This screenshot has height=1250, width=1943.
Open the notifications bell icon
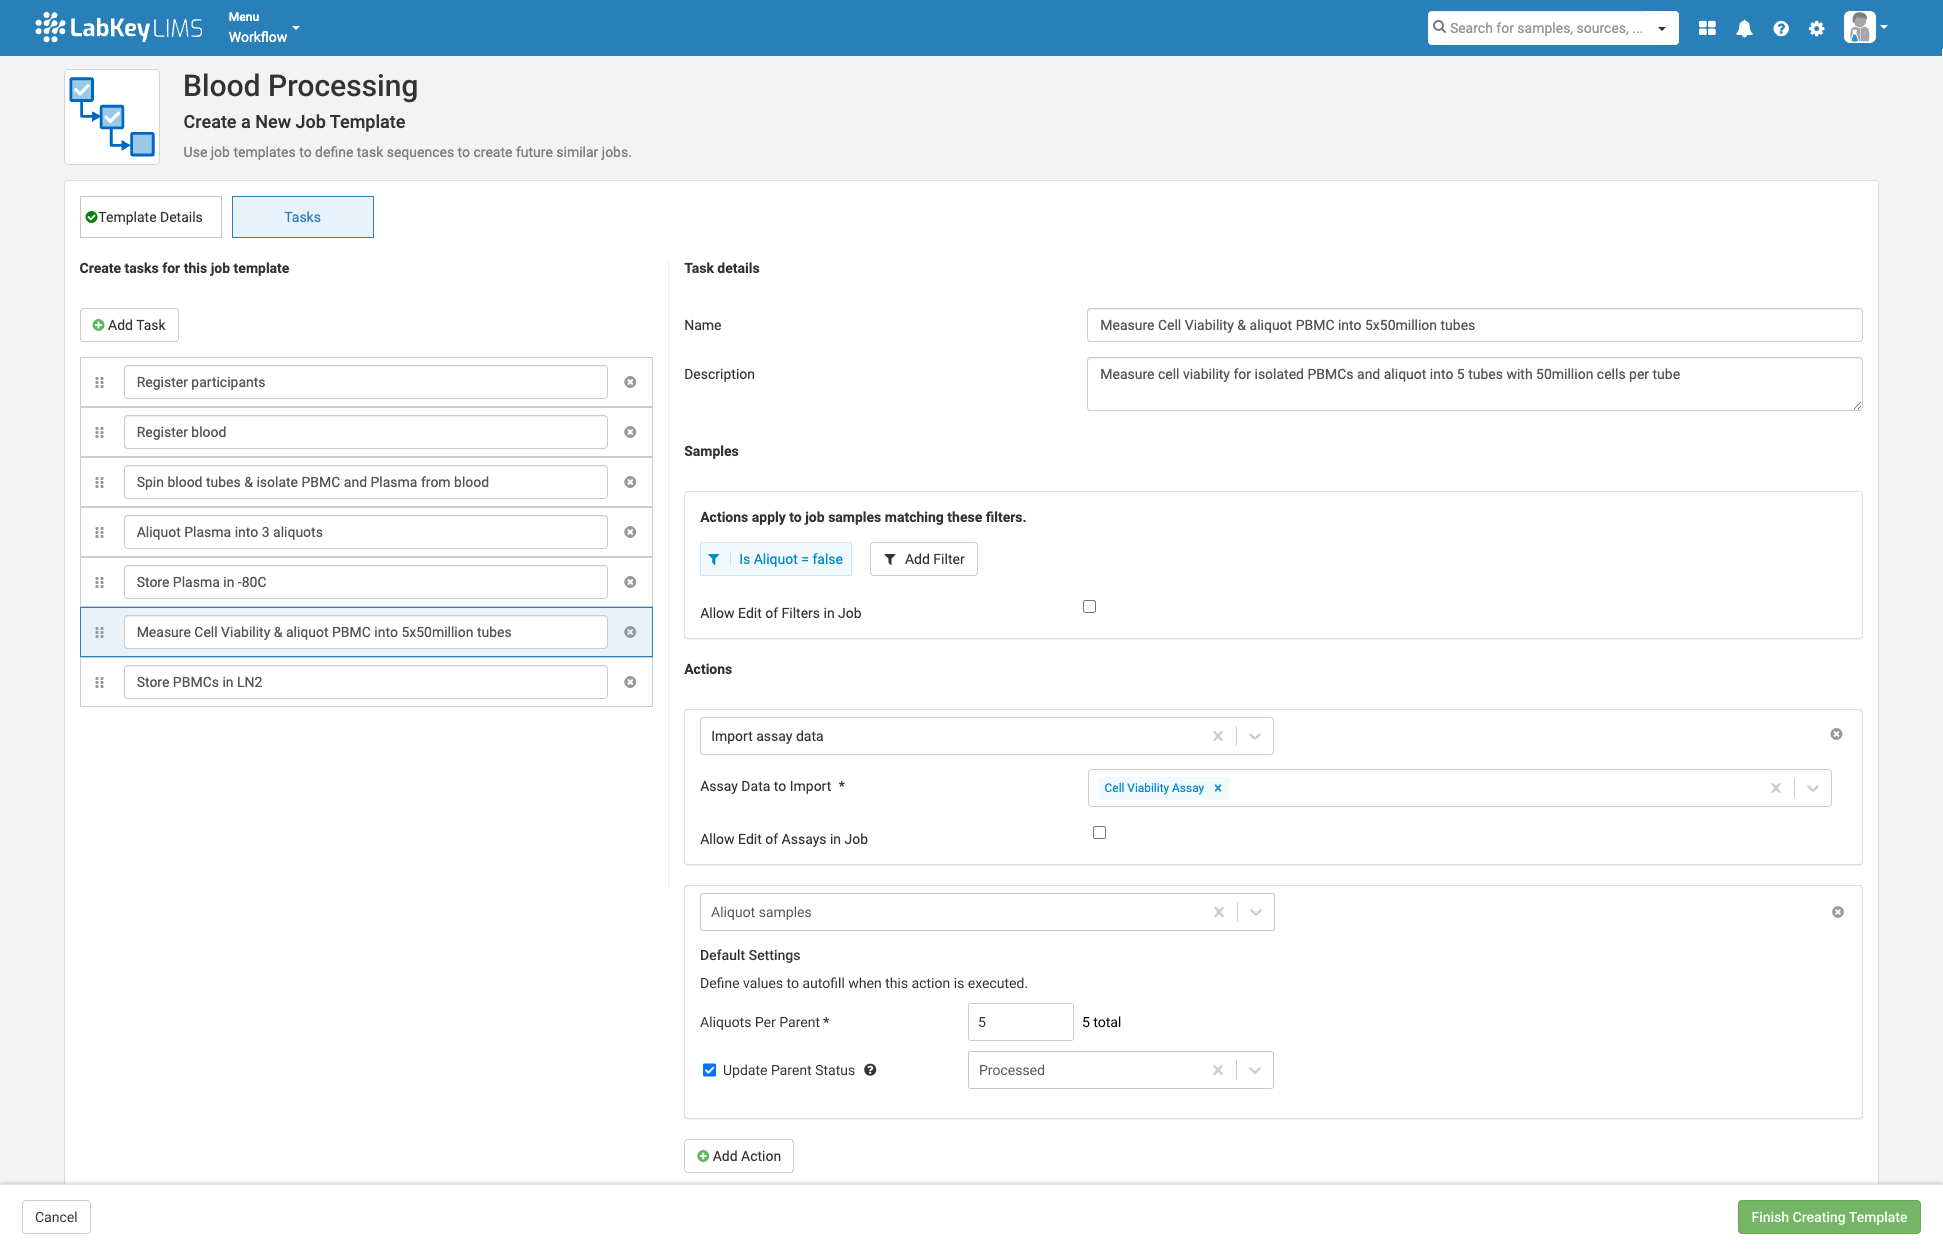(1744, 28)
